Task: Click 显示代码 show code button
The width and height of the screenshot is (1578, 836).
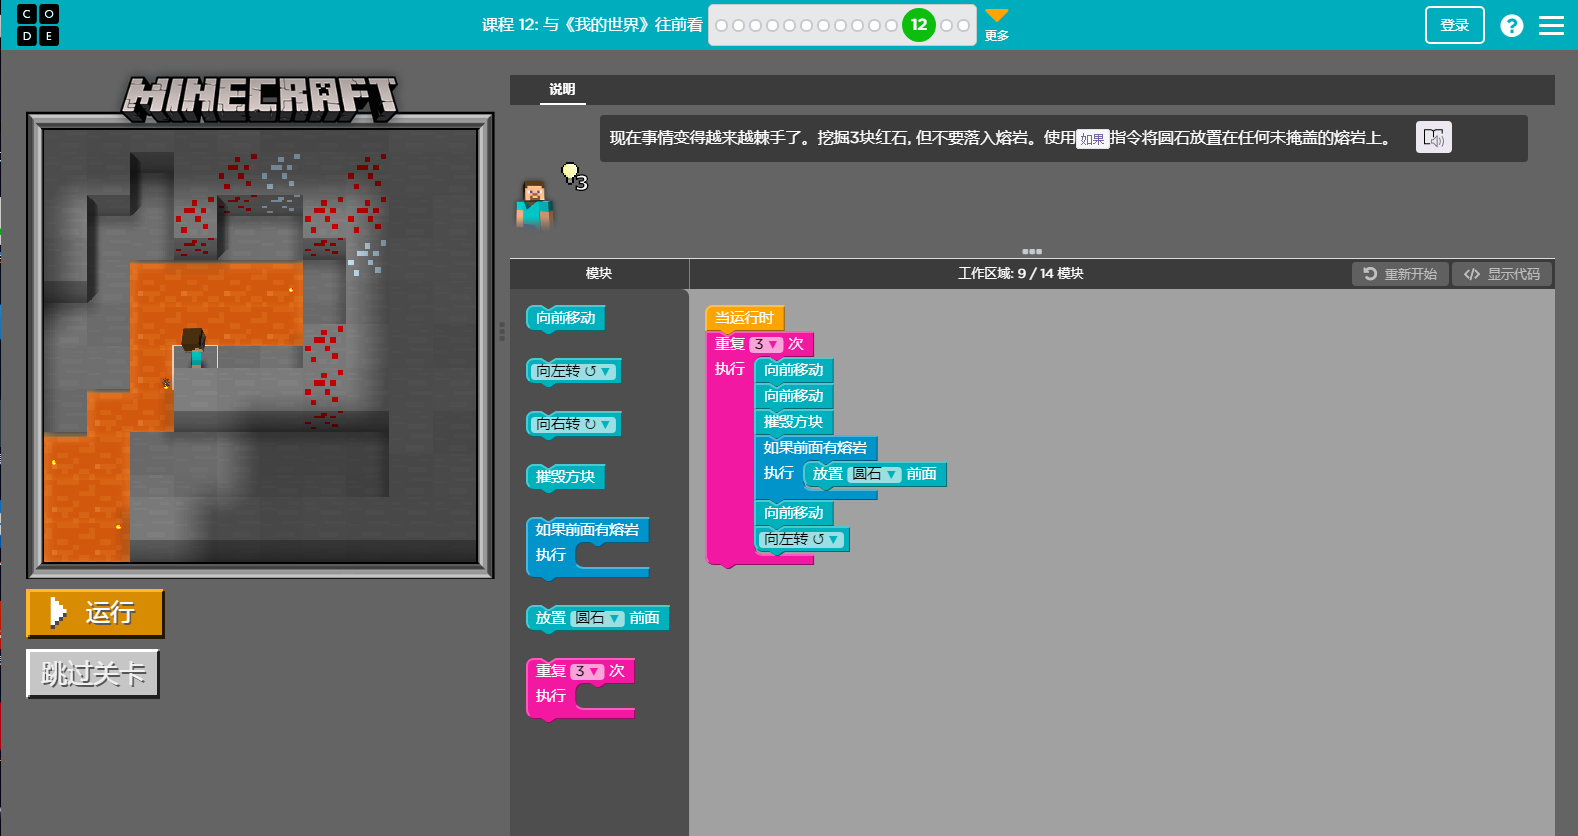Action: tap(1502, 274)
